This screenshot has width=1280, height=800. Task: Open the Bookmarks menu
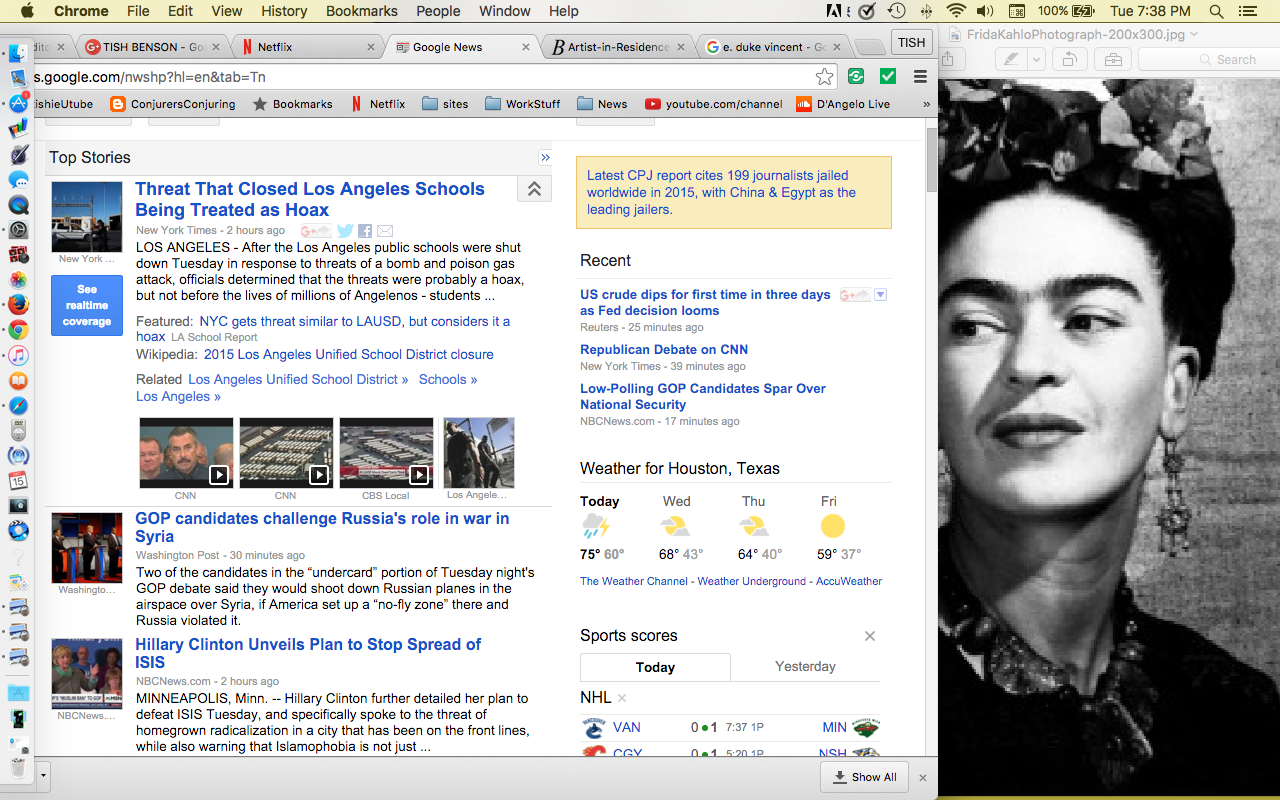361,11
